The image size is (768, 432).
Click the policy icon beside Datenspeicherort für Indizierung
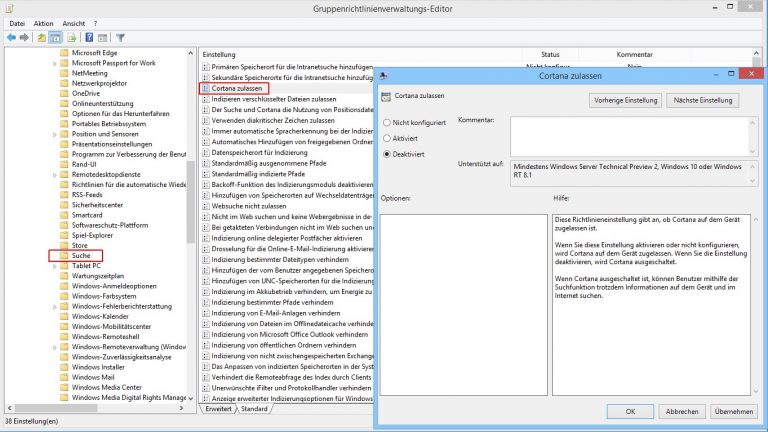point(206,153)
